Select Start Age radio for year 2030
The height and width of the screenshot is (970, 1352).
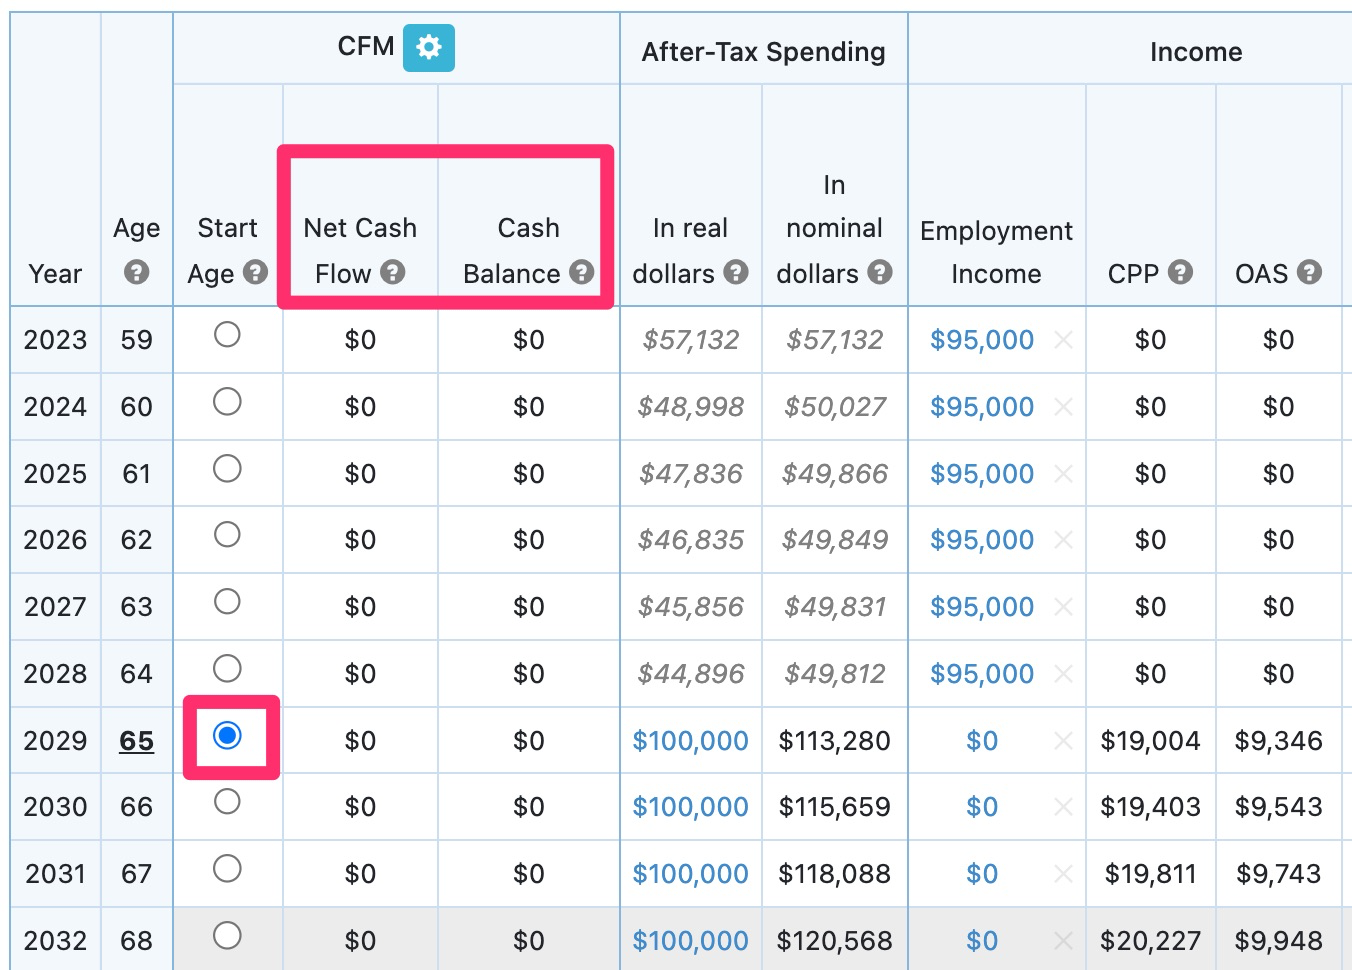click(227, 803)
